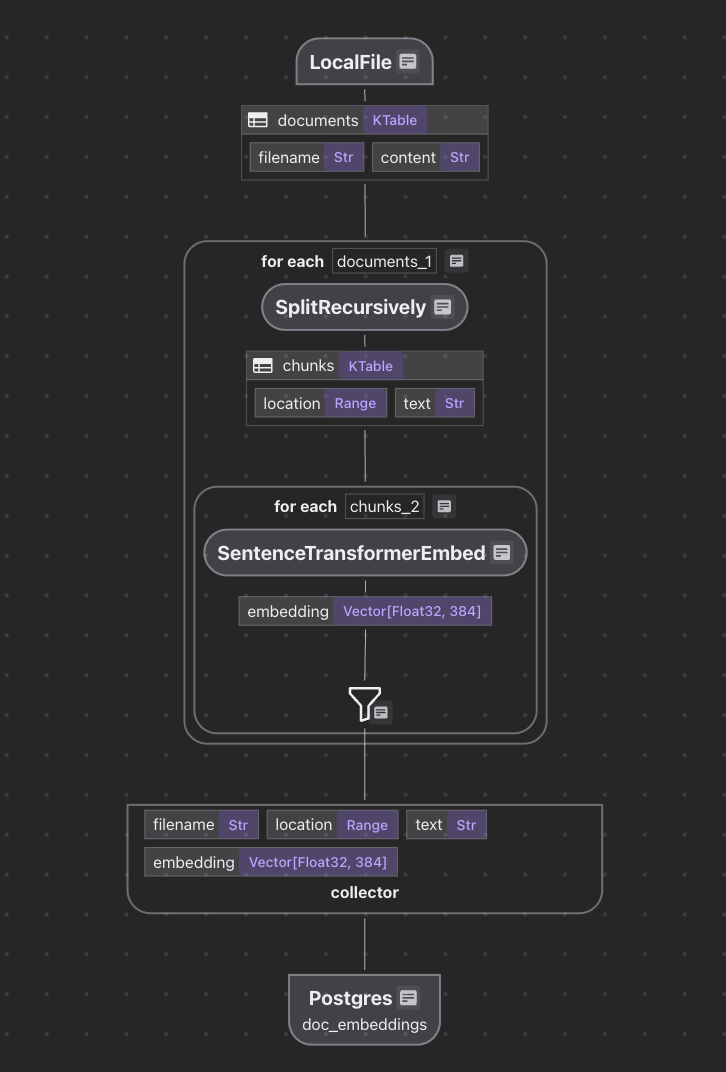Click the collector label

click(x=365, y=892)
